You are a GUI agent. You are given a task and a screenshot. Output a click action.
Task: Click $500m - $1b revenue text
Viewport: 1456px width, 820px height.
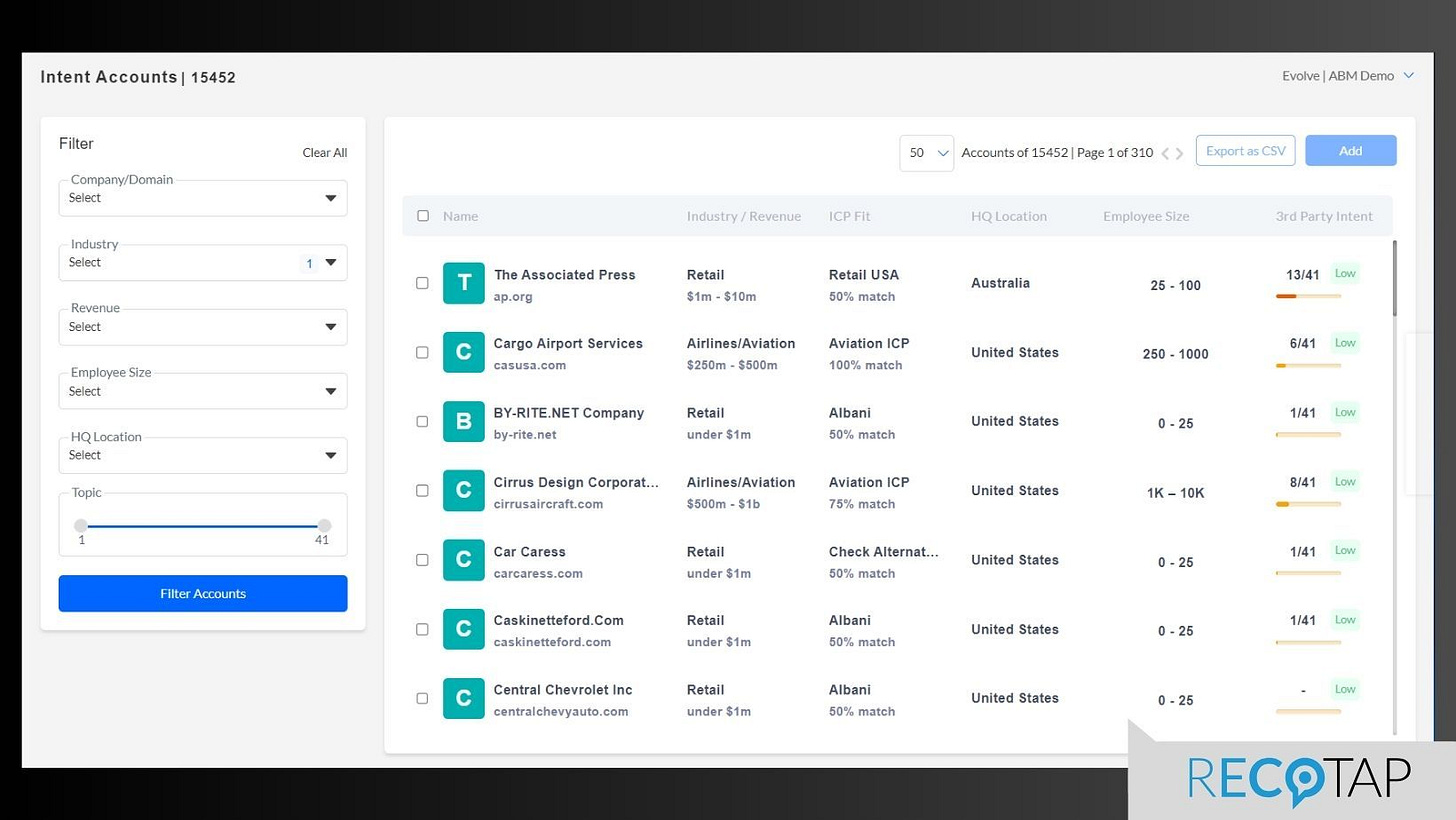tap(723, 504)
